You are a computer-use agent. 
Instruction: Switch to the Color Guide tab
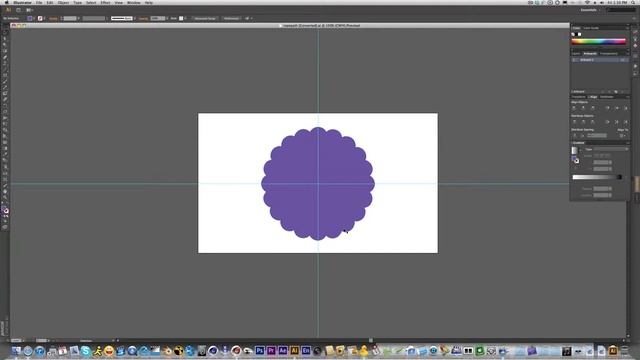click(591, 28)
